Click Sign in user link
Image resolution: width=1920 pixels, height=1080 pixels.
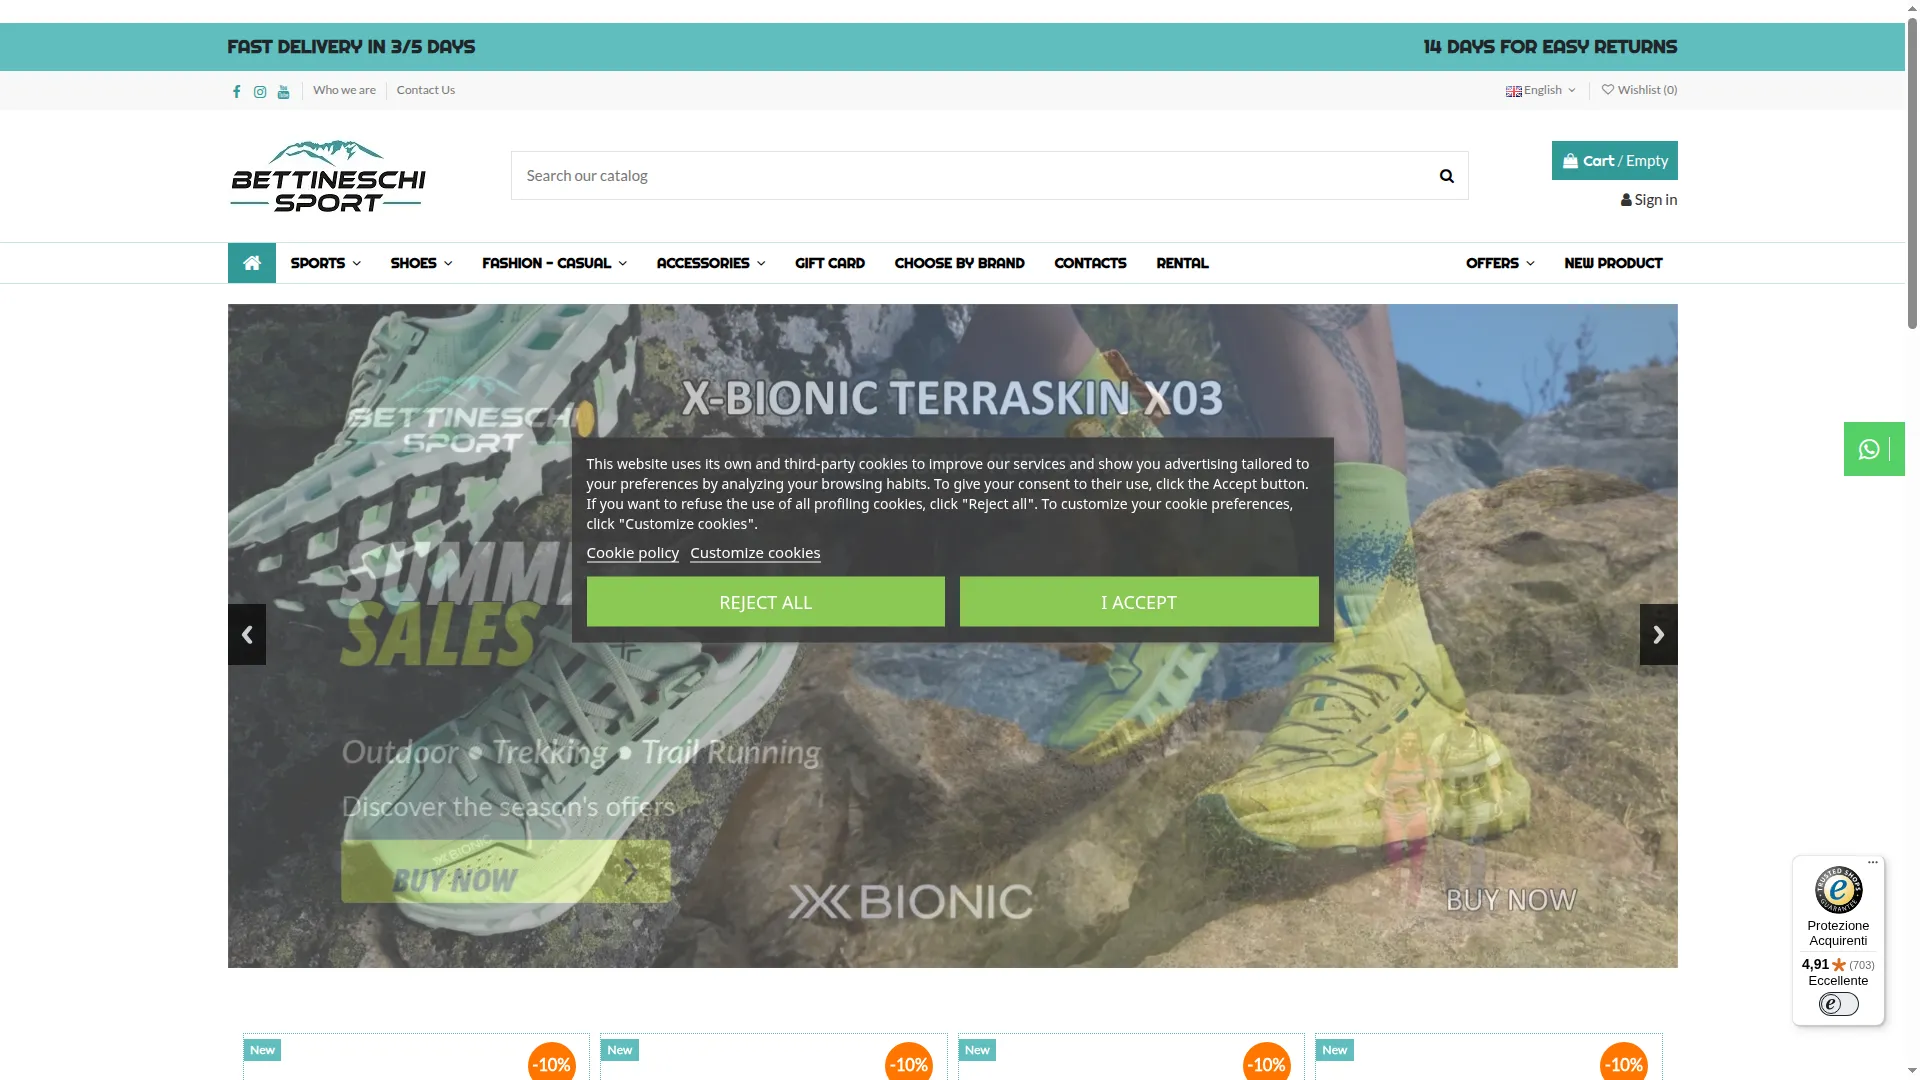(1649, 200)
